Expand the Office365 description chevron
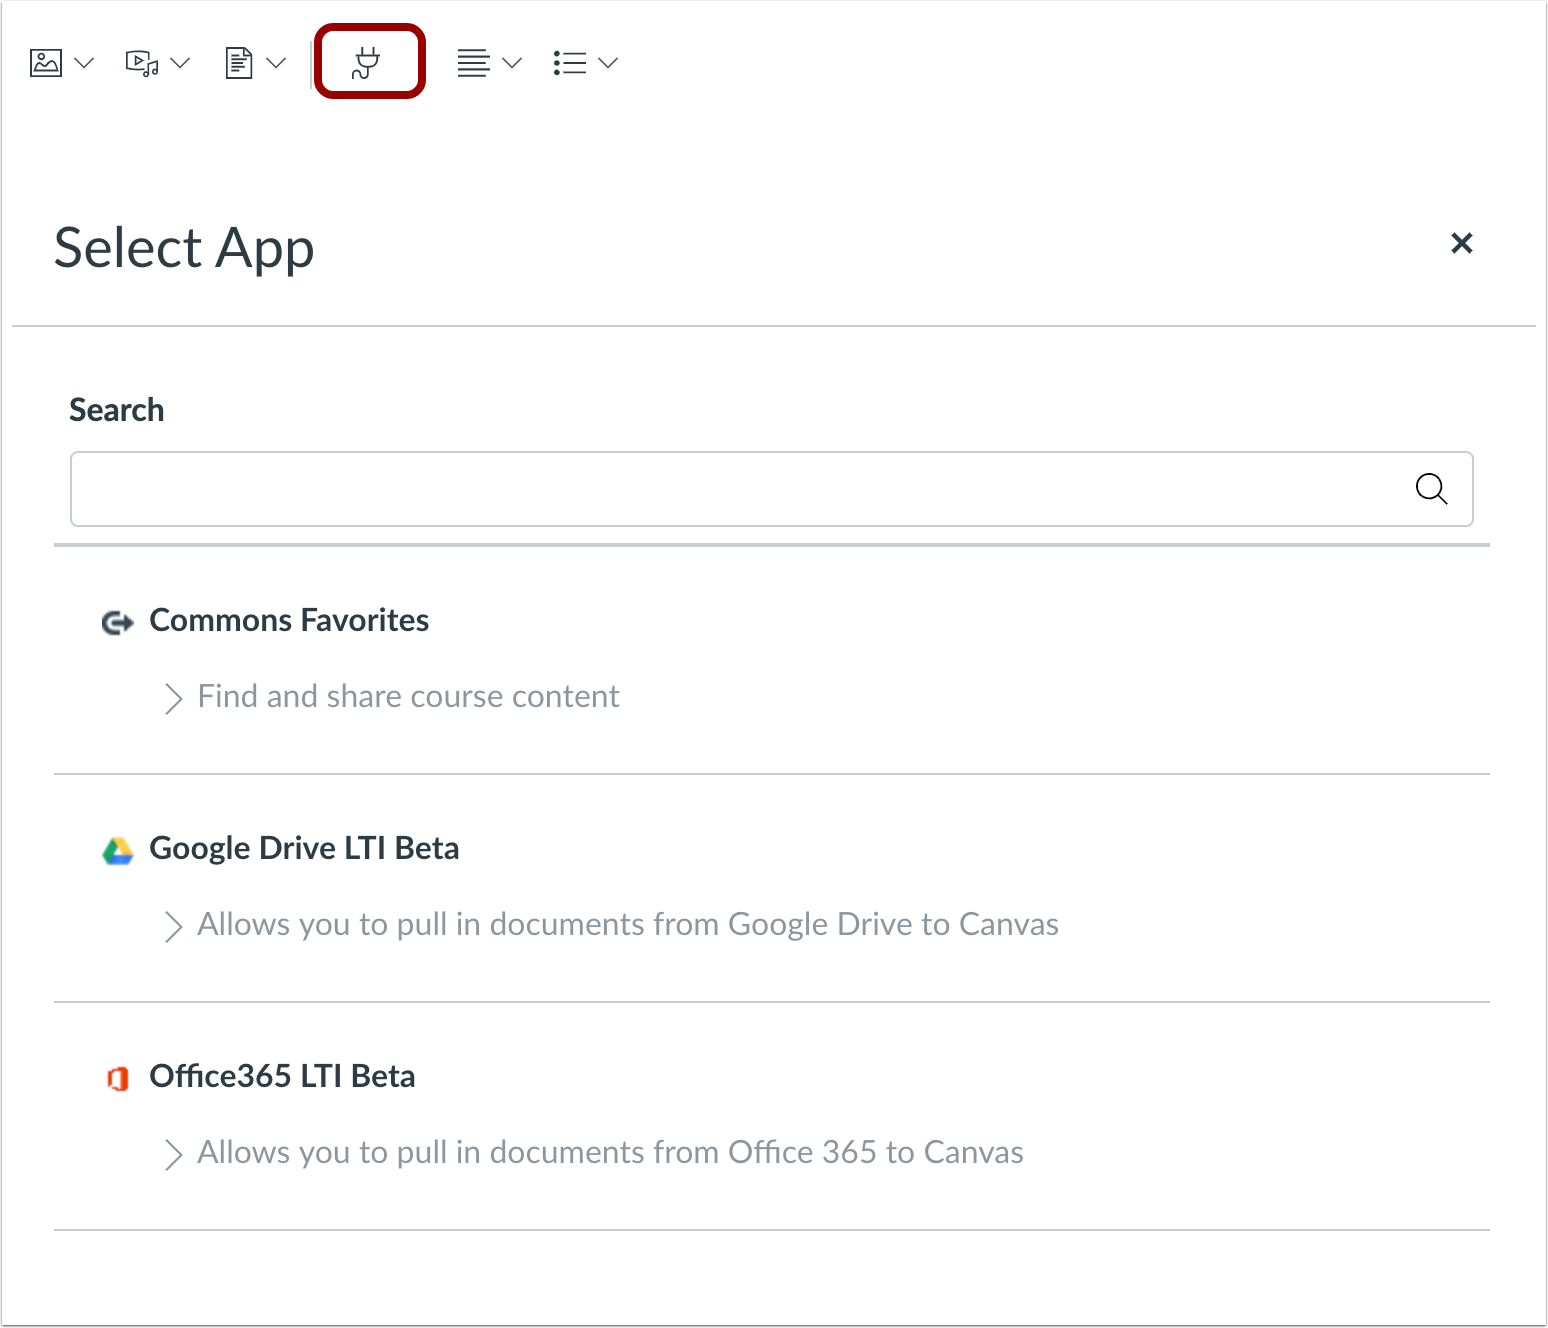 pyautogui.click(x=173, y=1154)
